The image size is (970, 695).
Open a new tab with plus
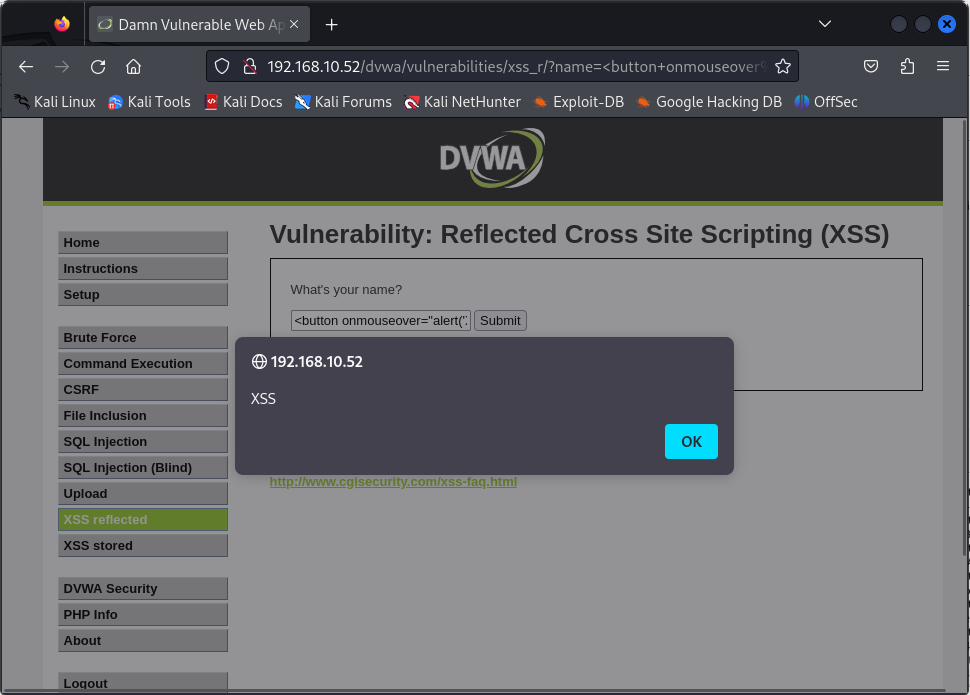[x=332, y=25]
